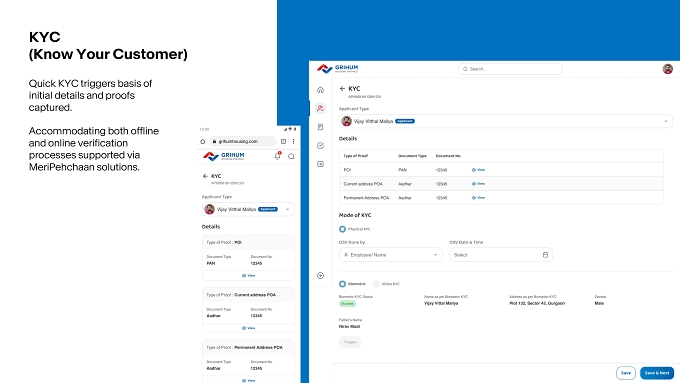The height and width of the screenshot is (383, 680).
Task: Open mobile browser tabs icon
Action: pos(283,141)
